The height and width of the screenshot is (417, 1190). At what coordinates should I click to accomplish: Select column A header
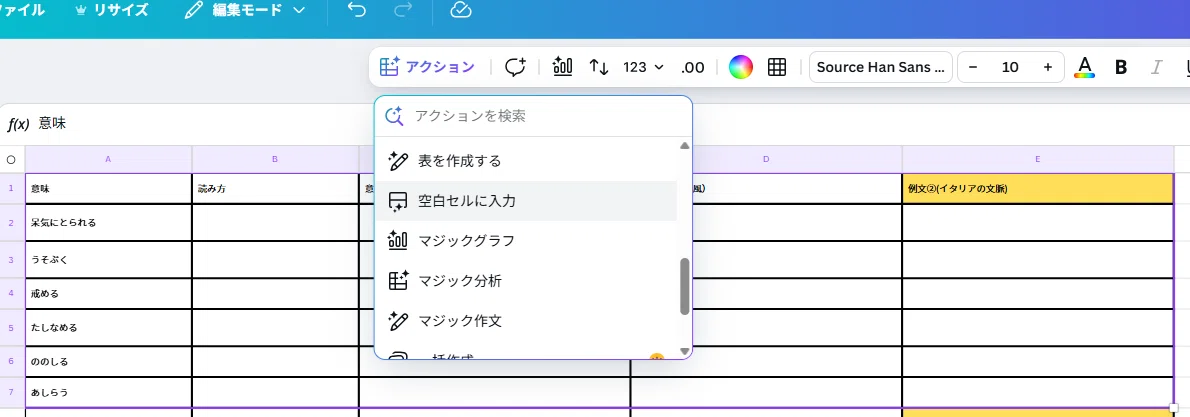[x=109, y=160]
